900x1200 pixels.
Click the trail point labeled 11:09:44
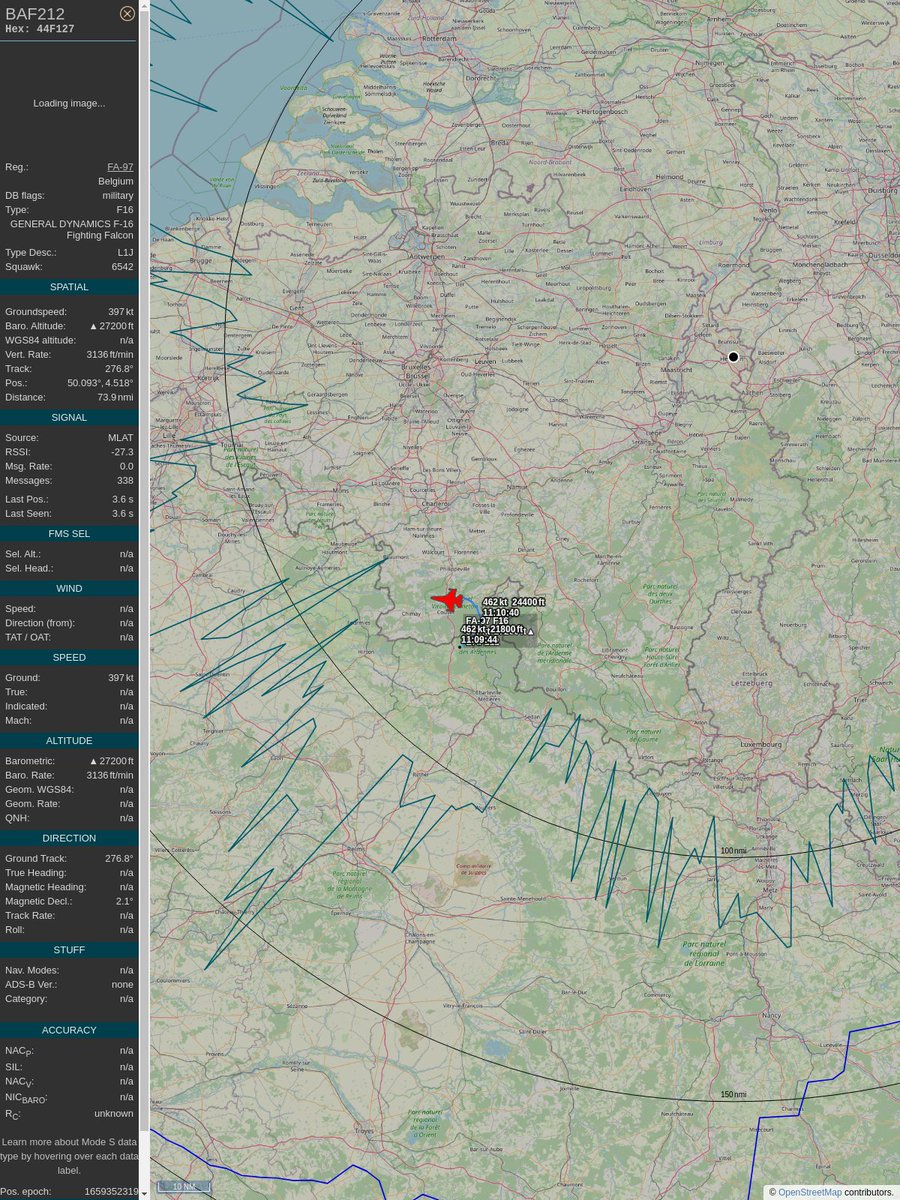tap(460, 647)
